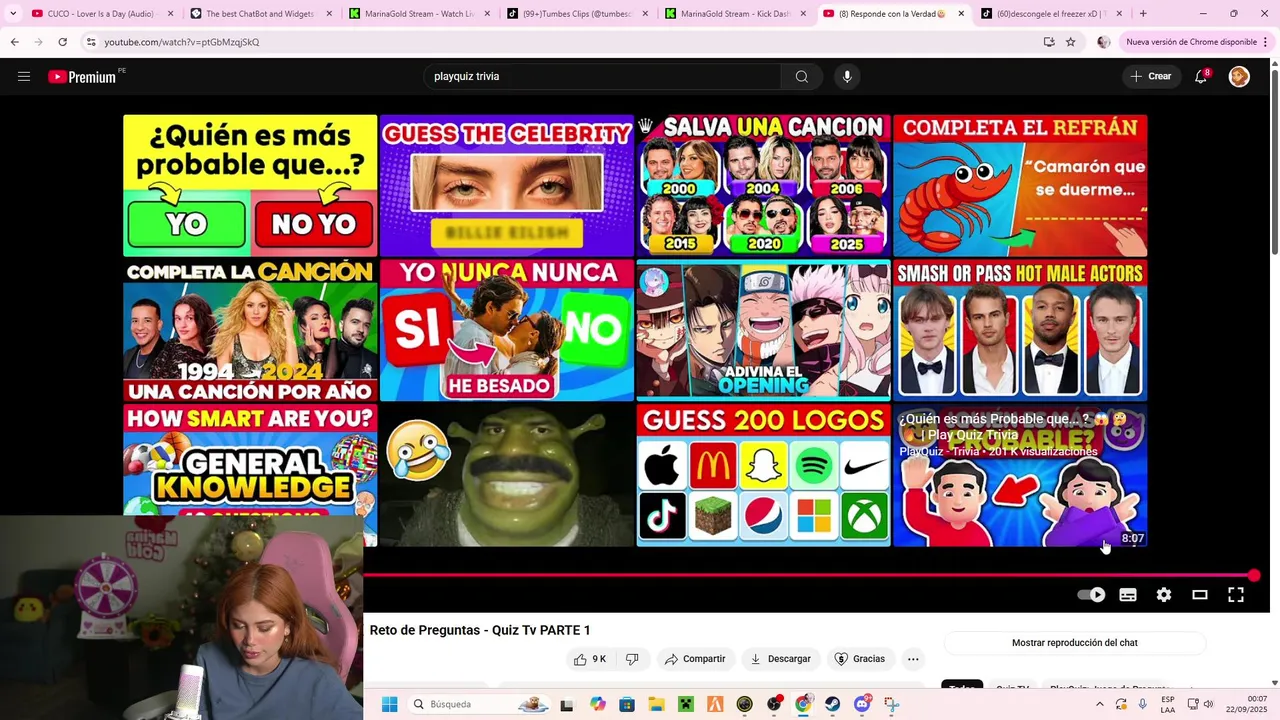Open Completa la Canción suggested video
This screenshot has width=1280, height=720.
(x=250, y=330)
